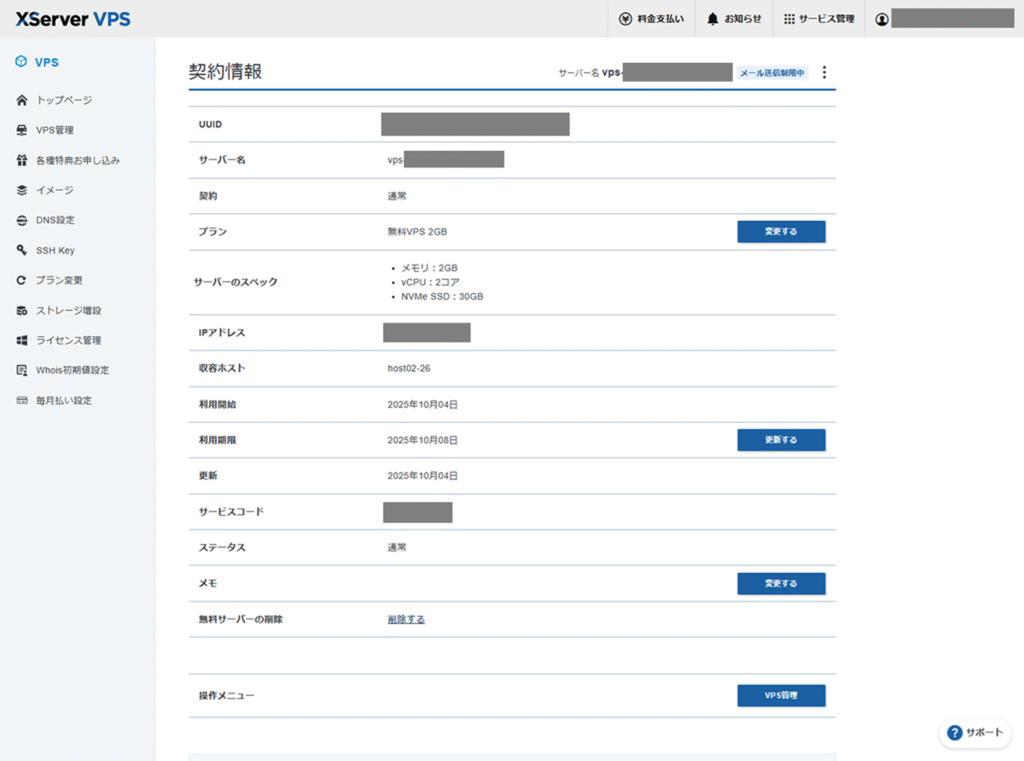
Task: Click the home icon beside トップページ
Action: click(22, 100)
